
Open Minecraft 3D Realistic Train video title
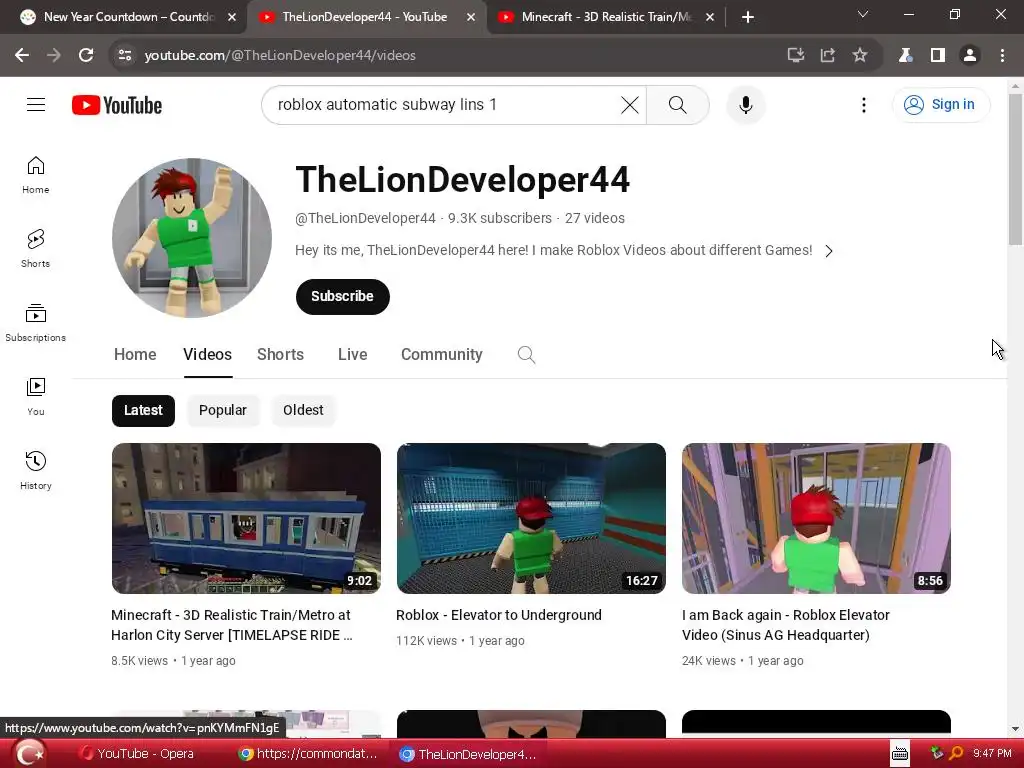tap(231, 625)
